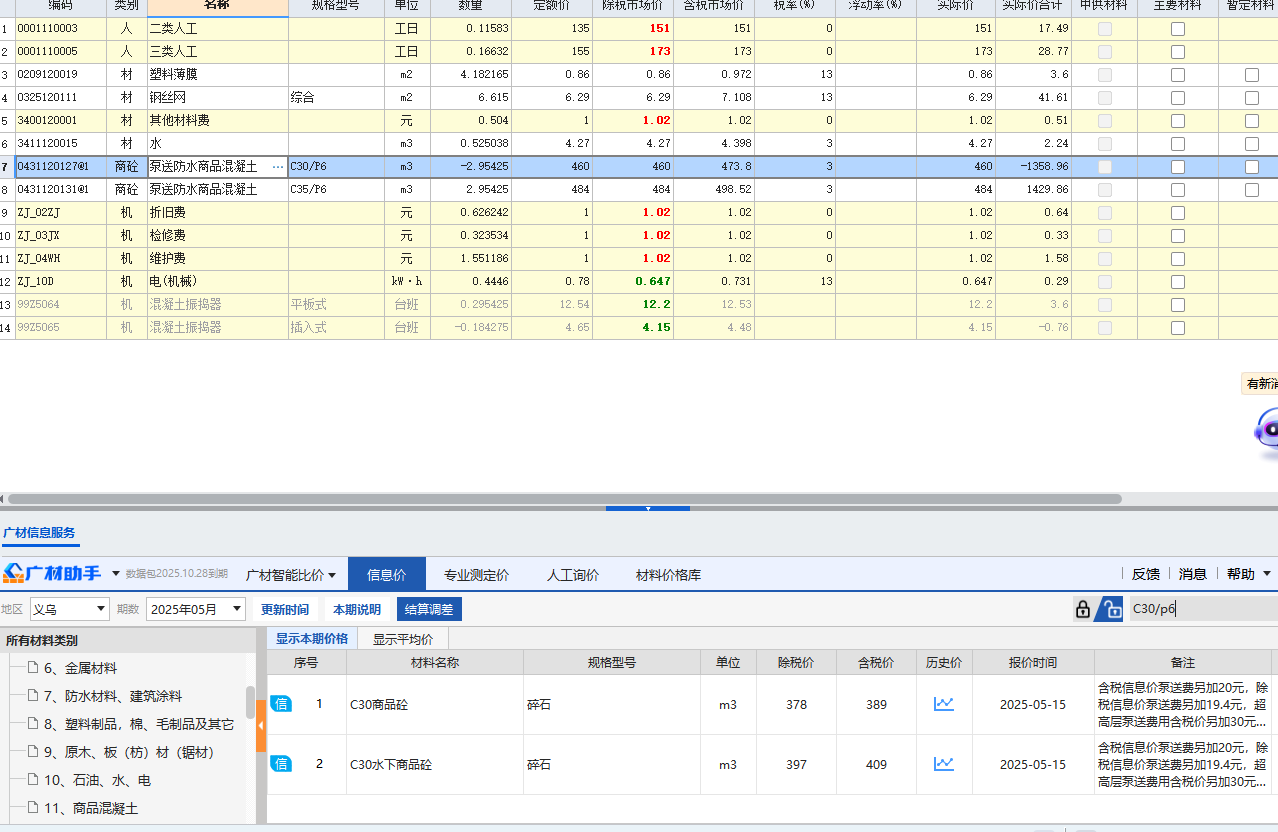Open the 反馈 link
The width and height of the screenshot is (1278, 832).
tap(1146, 574)
